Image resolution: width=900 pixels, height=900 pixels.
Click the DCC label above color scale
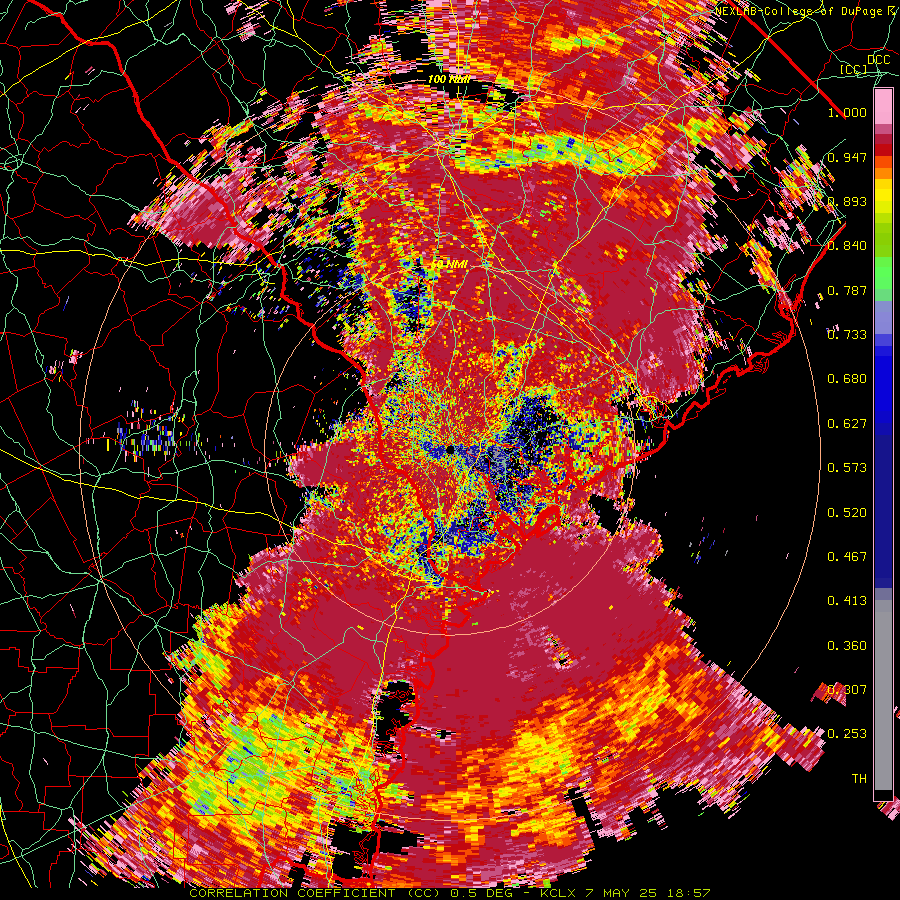click(878, 60)
